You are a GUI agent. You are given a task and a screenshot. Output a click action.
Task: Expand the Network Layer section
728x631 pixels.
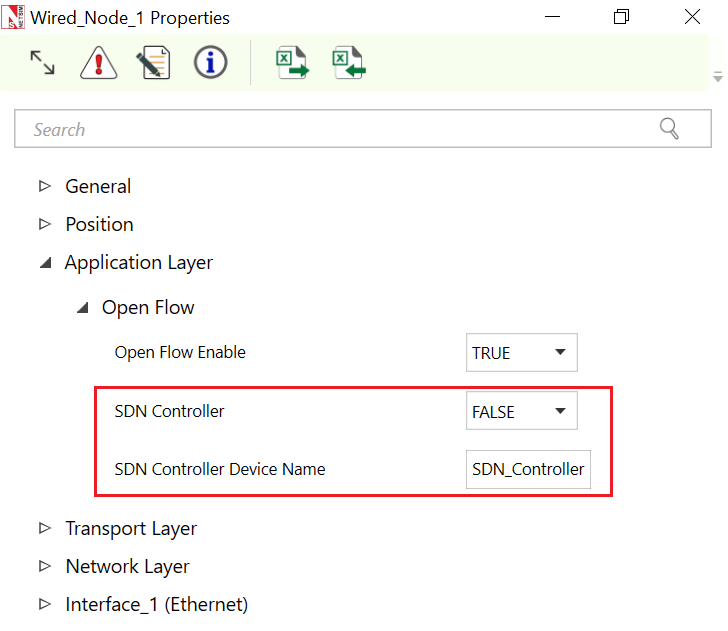(44, 566)
